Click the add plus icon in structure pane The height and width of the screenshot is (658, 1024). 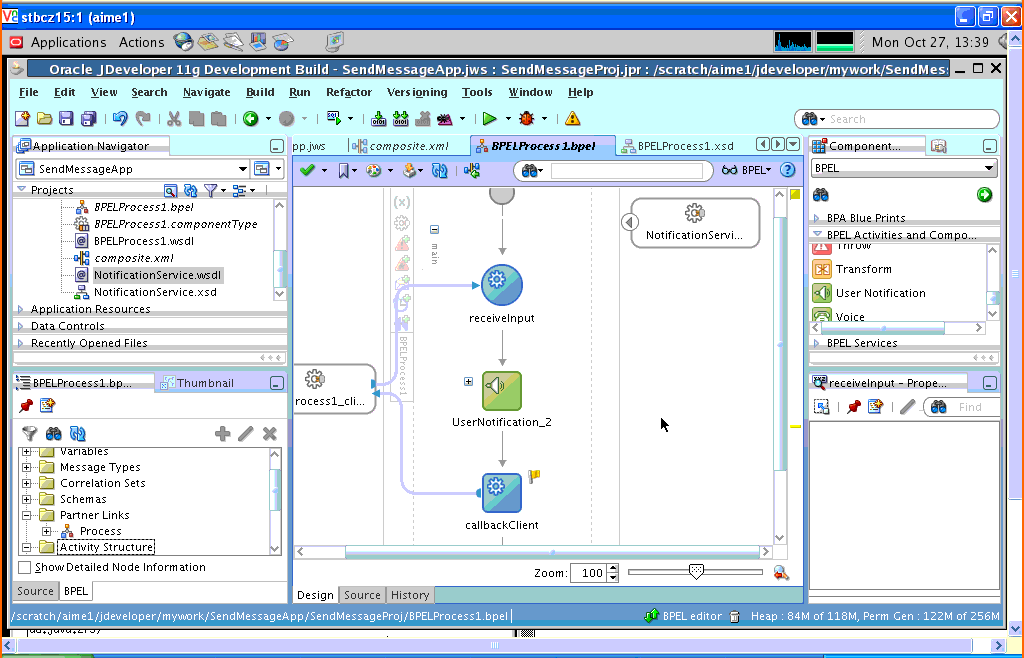click(x=222, y=433)
